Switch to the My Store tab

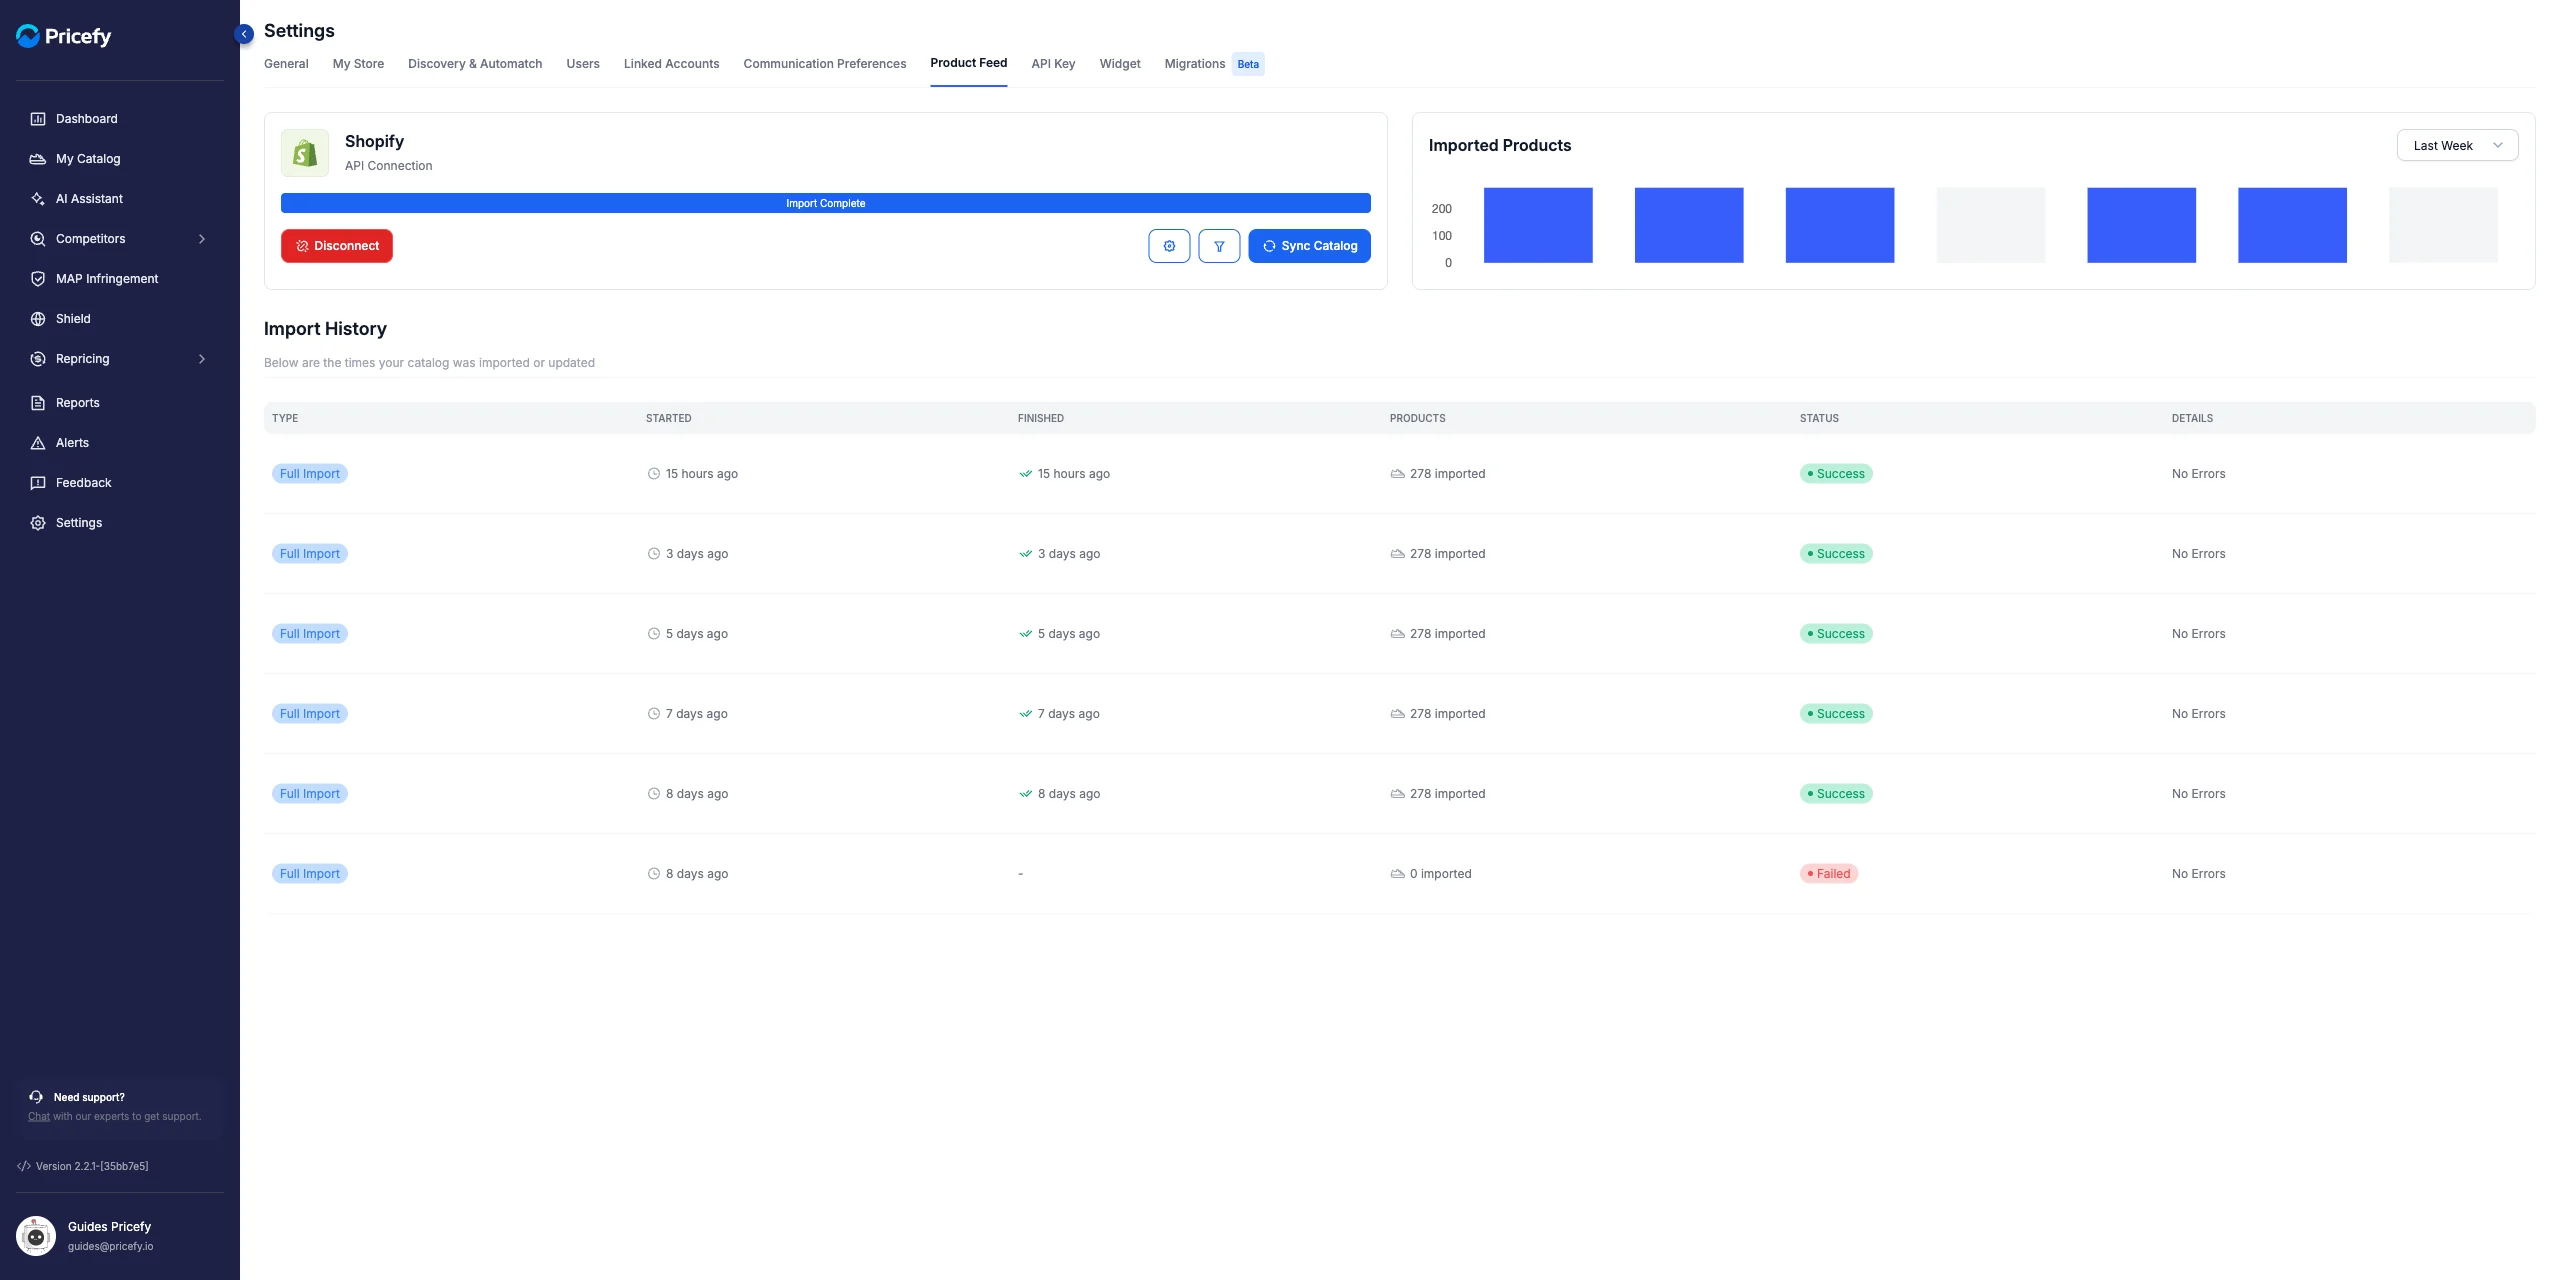[358, 64]
